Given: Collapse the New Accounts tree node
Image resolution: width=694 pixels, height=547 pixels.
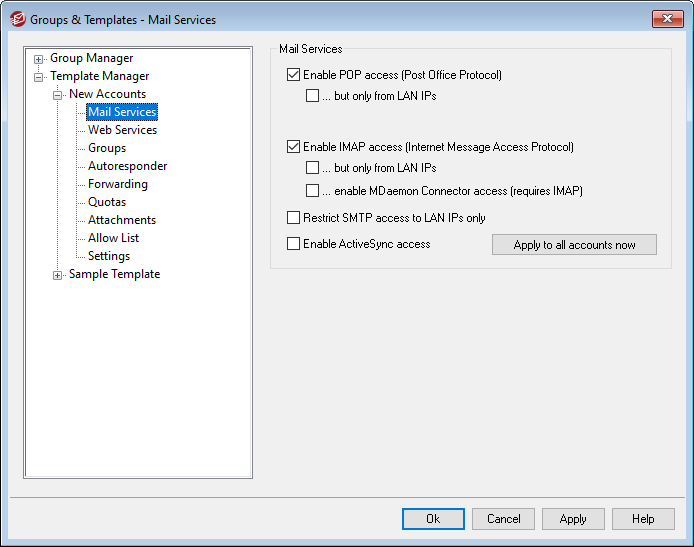Looking at the screenshot, I should pos(58,95).
